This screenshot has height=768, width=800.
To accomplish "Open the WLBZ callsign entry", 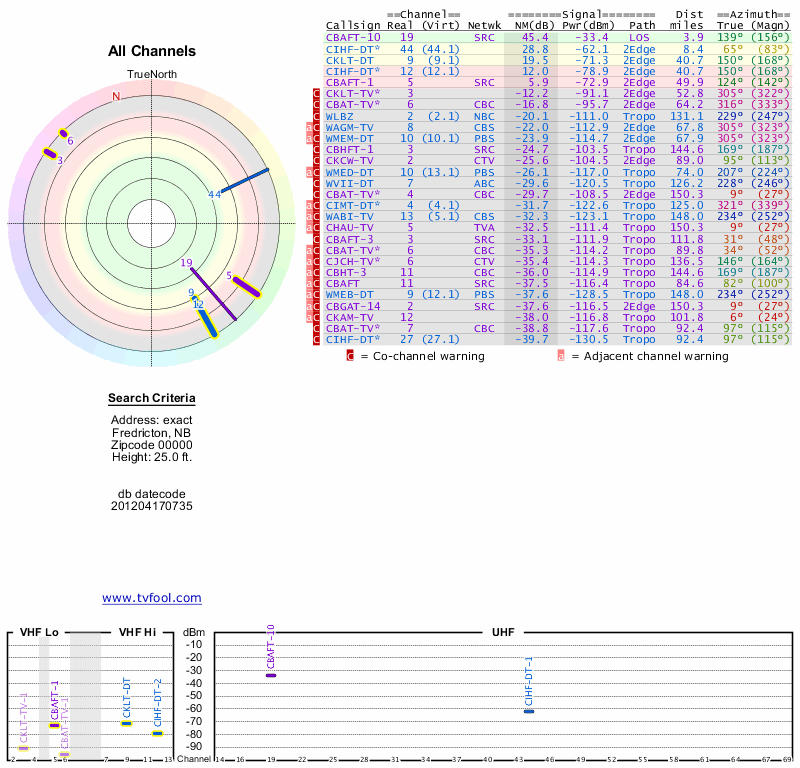I will point(342,115).
